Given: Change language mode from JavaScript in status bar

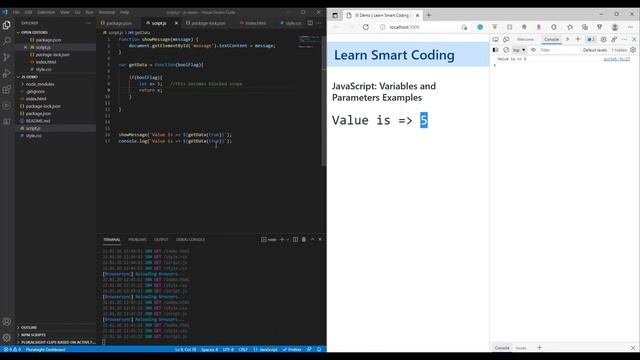Looking at the screenshot, I should pos(265,349).
